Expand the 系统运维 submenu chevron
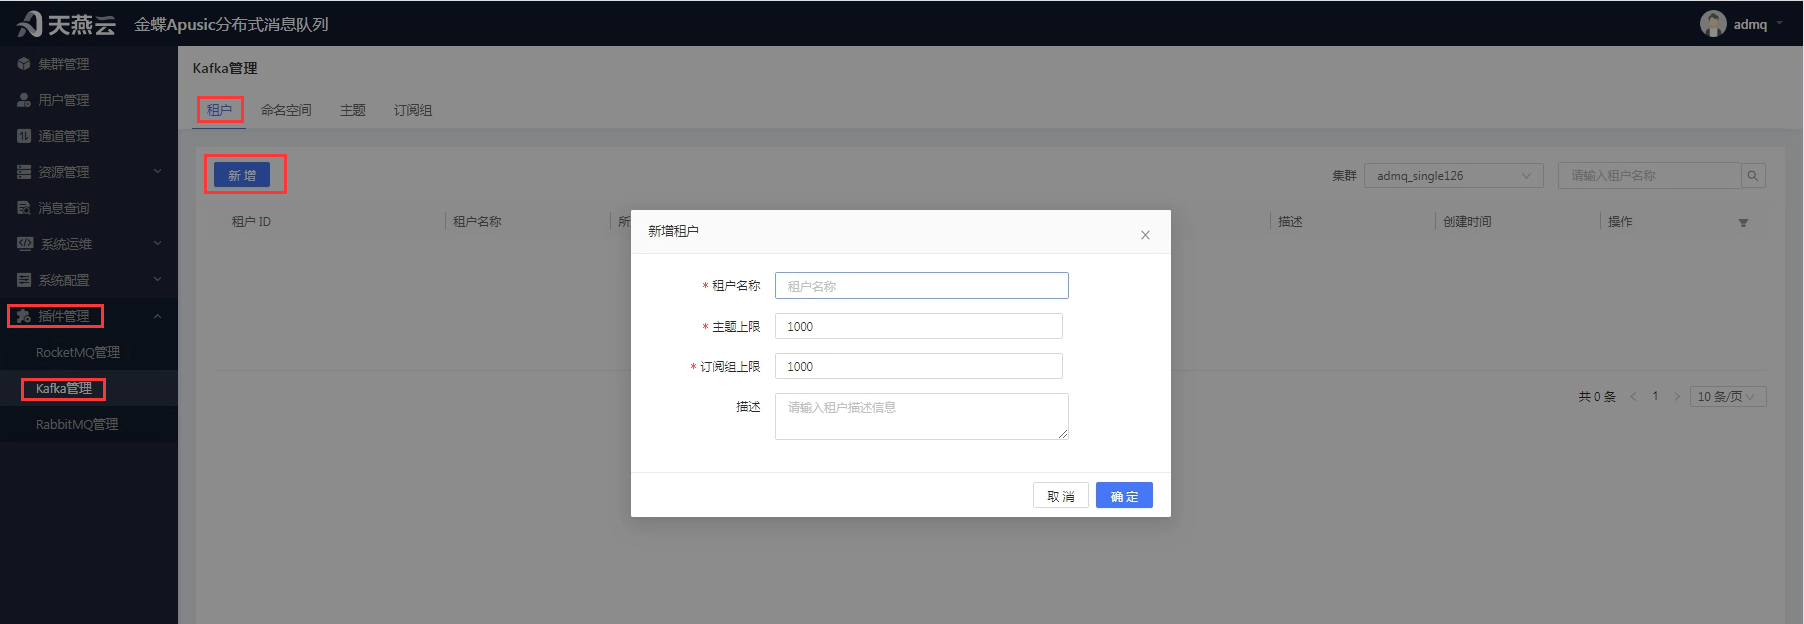1804x624 pixels. (157, 244)
